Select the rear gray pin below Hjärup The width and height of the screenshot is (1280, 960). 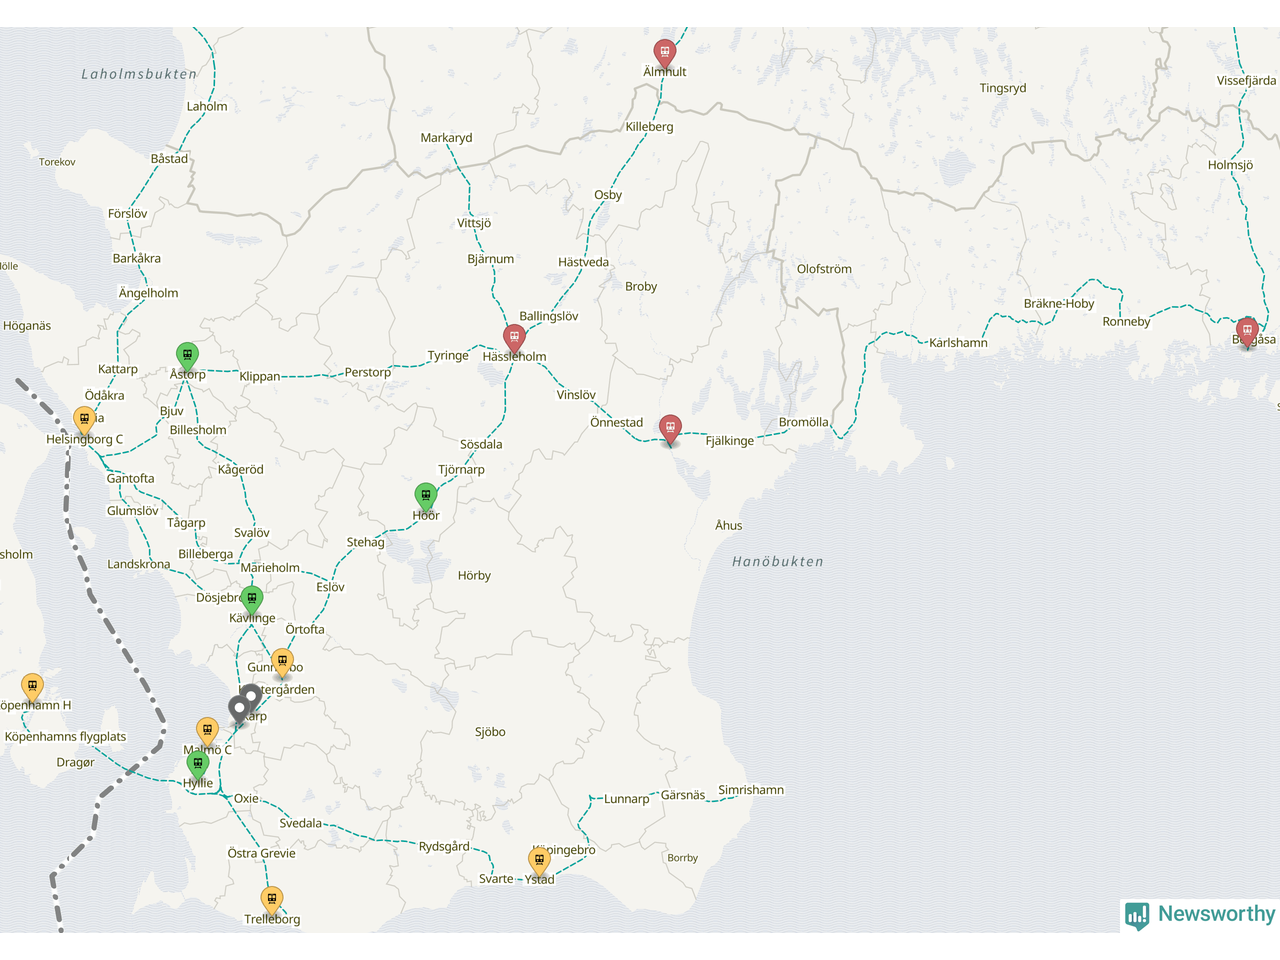click(x=253, y=695)
